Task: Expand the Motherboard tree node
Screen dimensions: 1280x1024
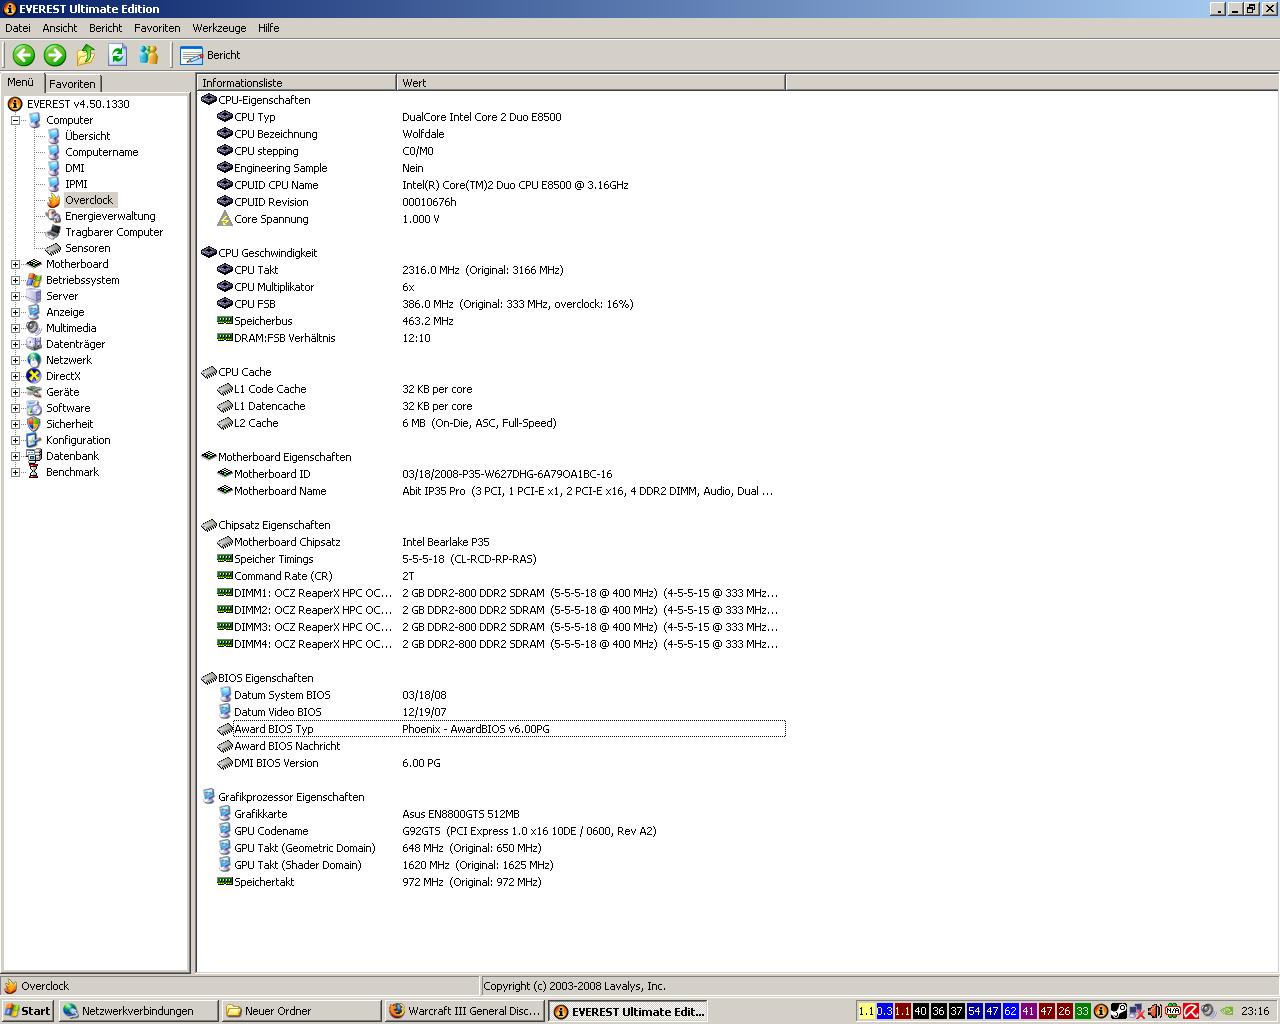Action: [x=16, y=264]
